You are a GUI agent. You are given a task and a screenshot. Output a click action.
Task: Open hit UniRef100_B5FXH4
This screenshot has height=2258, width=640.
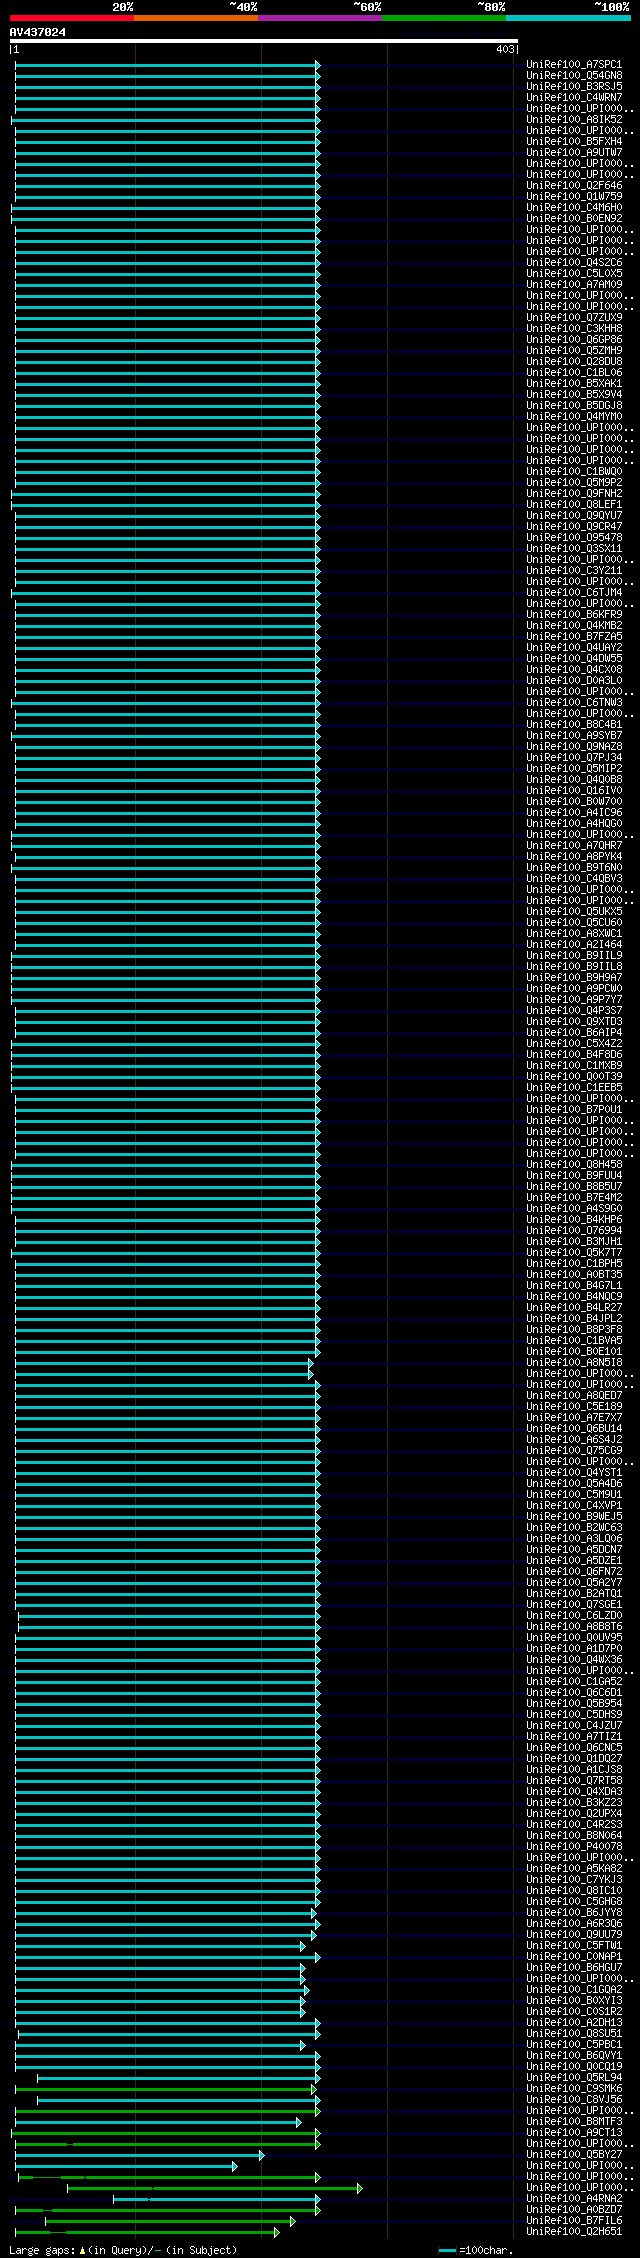[x=574, y=141]
